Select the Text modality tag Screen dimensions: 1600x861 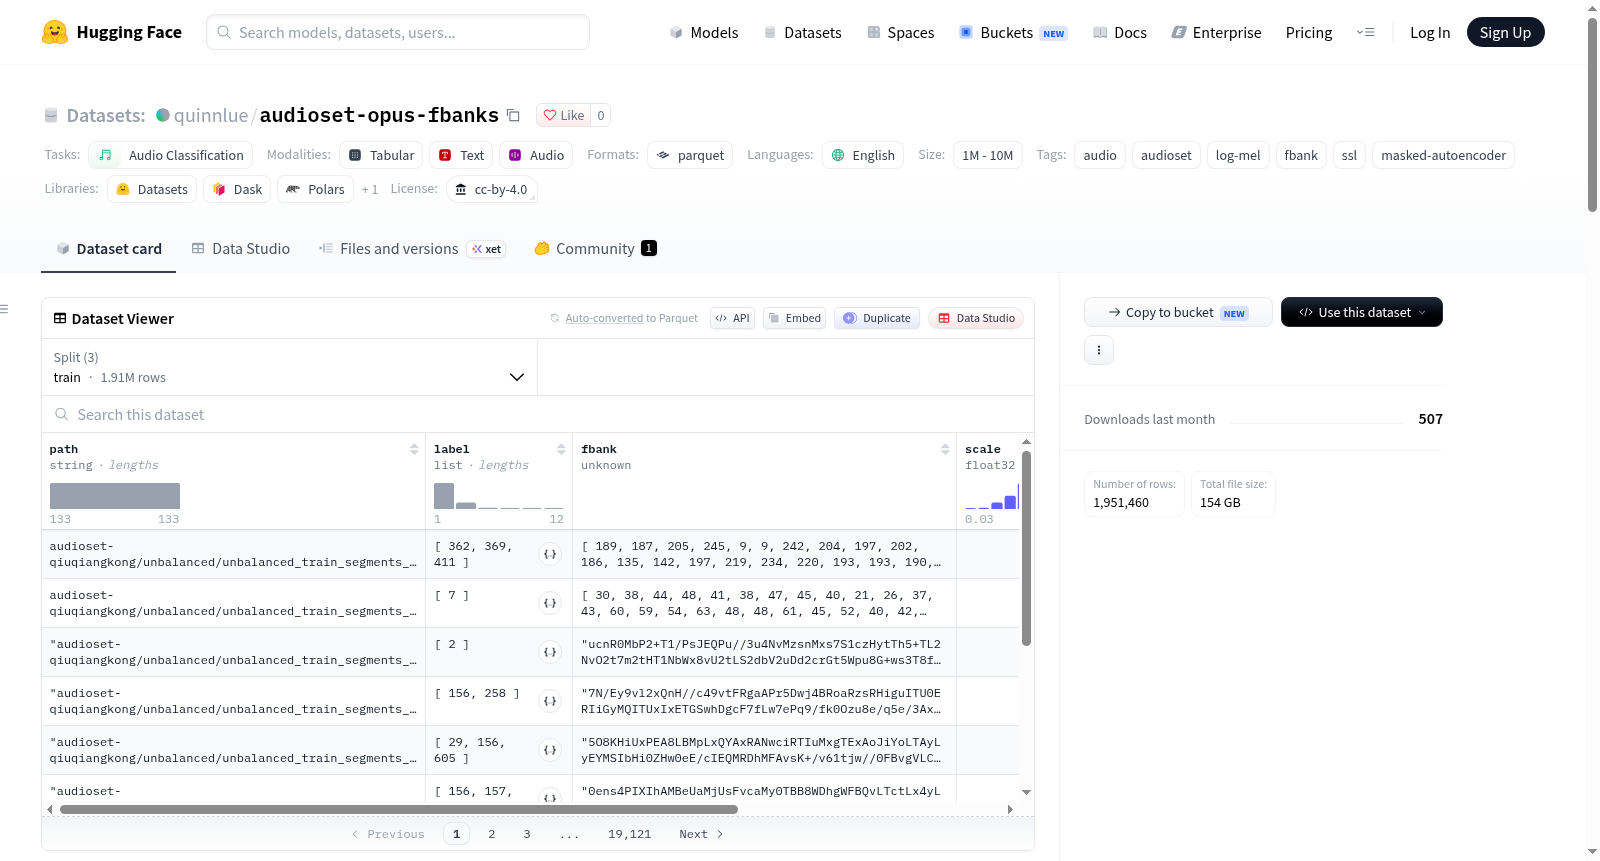(x=461, y=155)
